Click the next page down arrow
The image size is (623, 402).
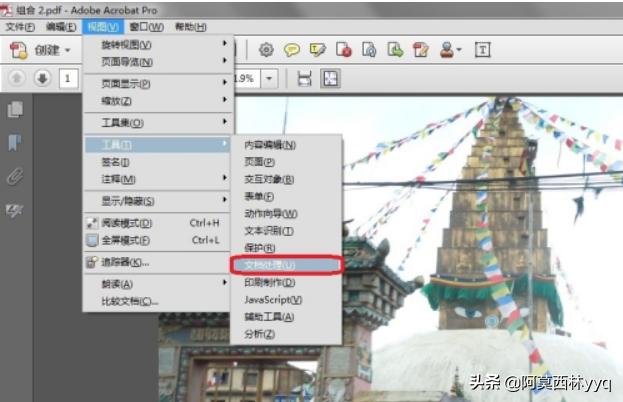click(42, 78)
